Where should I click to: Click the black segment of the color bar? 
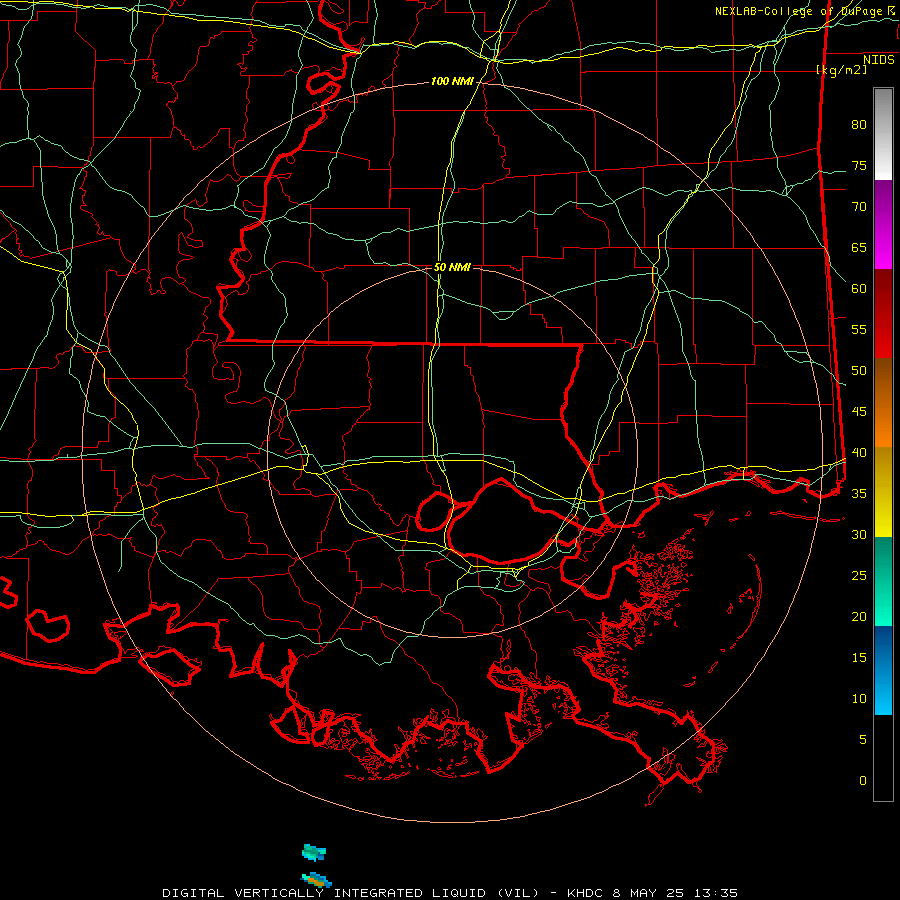[883, 758]
